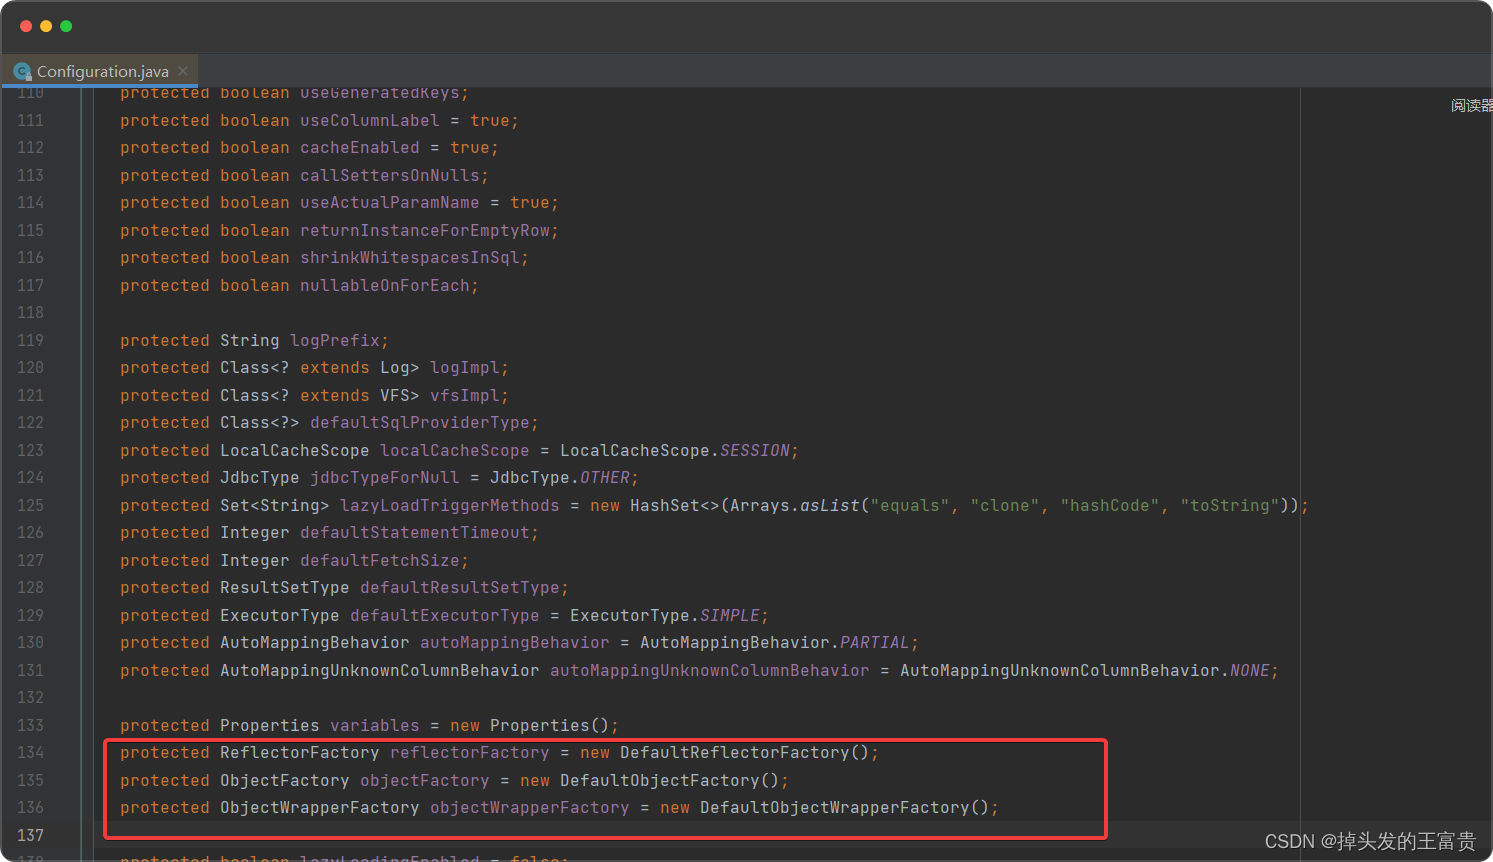Click the useColumnLabel field name
This screenshot has height=862, width=1493.
(x=370, y=120)
